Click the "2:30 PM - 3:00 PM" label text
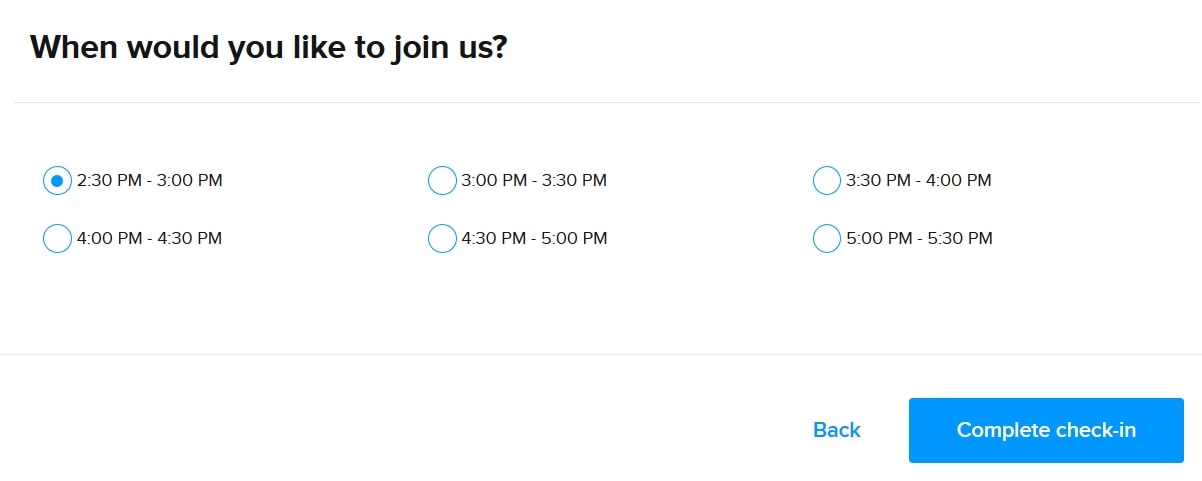The height and width of the screenshot is (481, 1202). pos(149,181)
